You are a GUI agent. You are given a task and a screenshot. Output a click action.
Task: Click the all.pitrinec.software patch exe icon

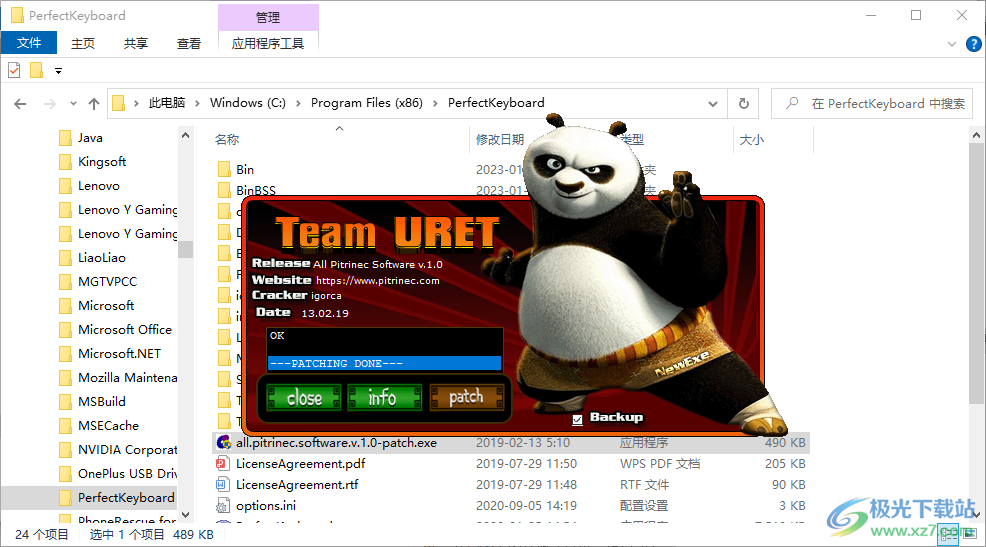tap(223, 443)
